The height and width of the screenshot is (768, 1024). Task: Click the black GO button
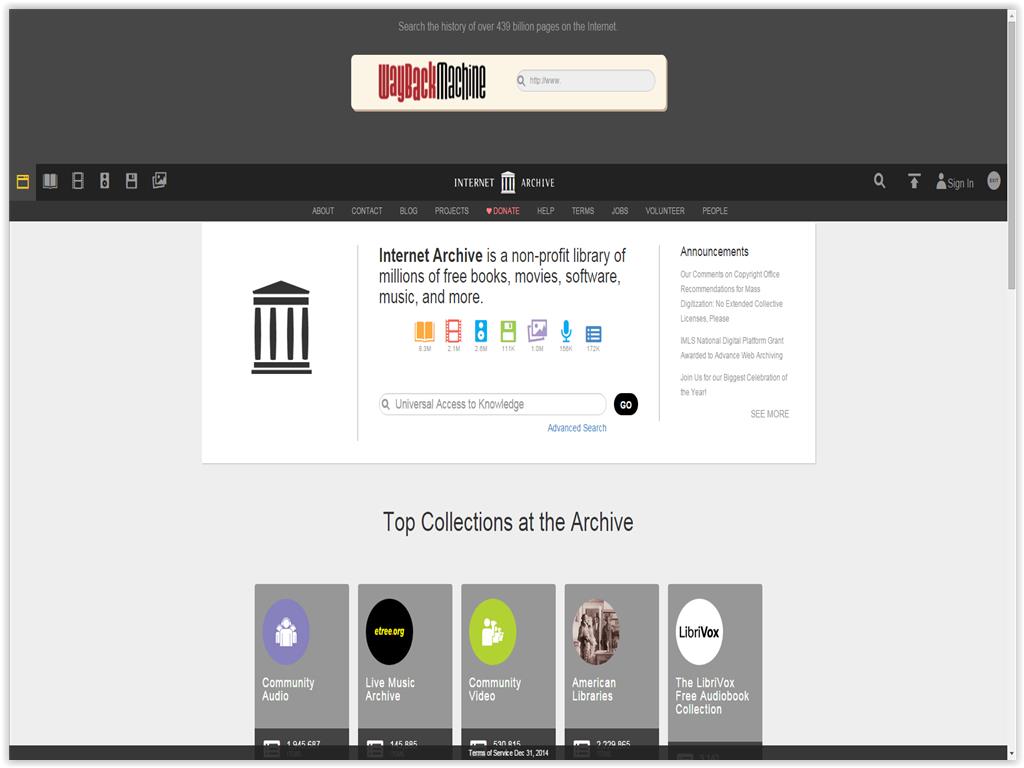(626, 404)
